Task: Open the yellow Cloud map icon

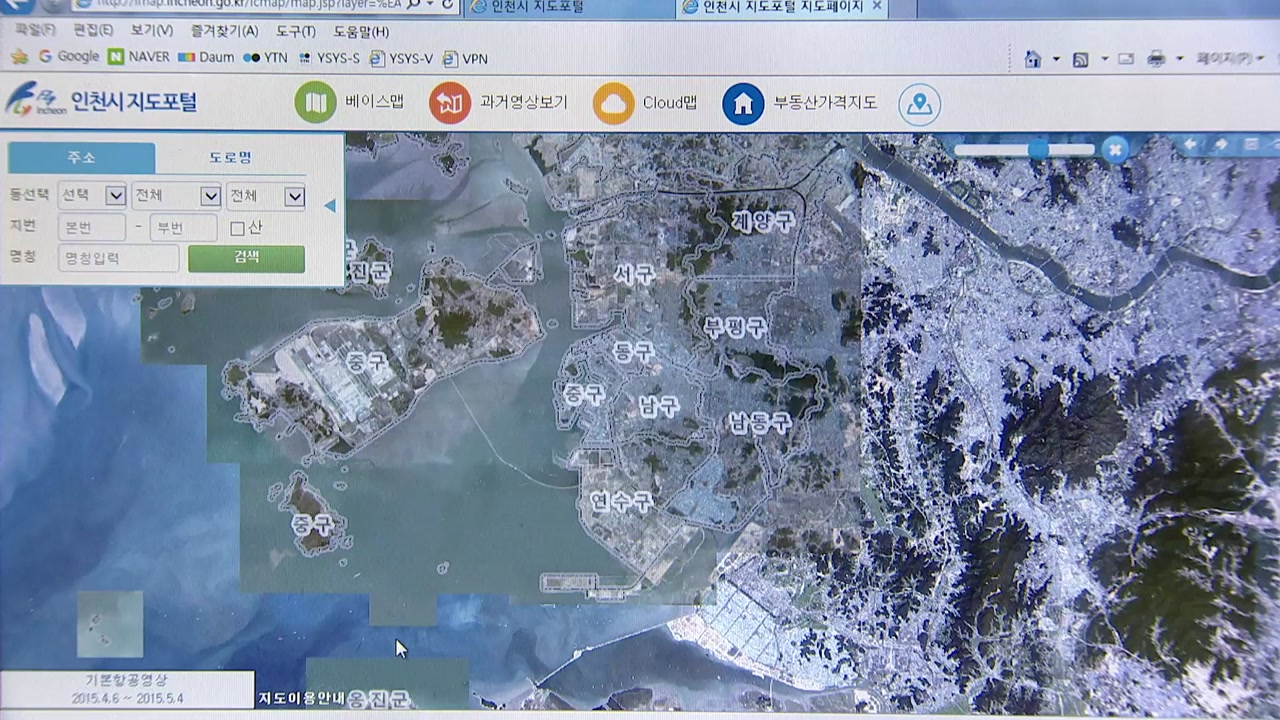Action: [x=614, y=103]
